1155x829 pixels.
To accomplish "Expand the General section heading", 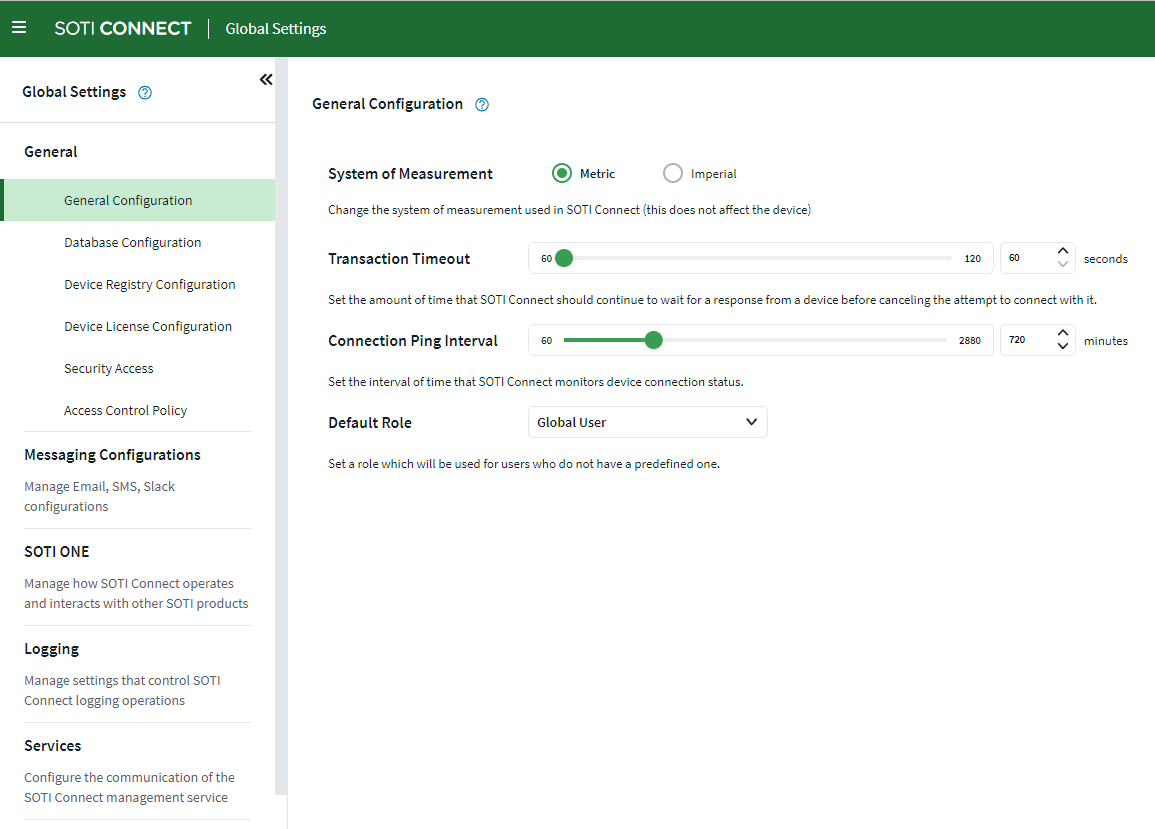I will (x=51, y=152).
